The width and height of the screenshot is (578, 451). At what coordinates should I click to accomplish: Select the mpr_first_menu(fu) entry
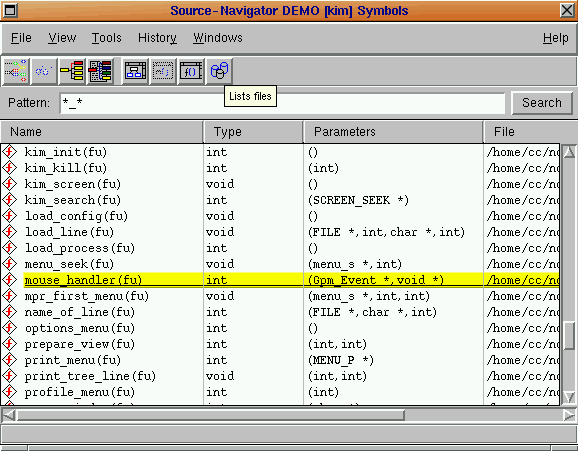87,296
